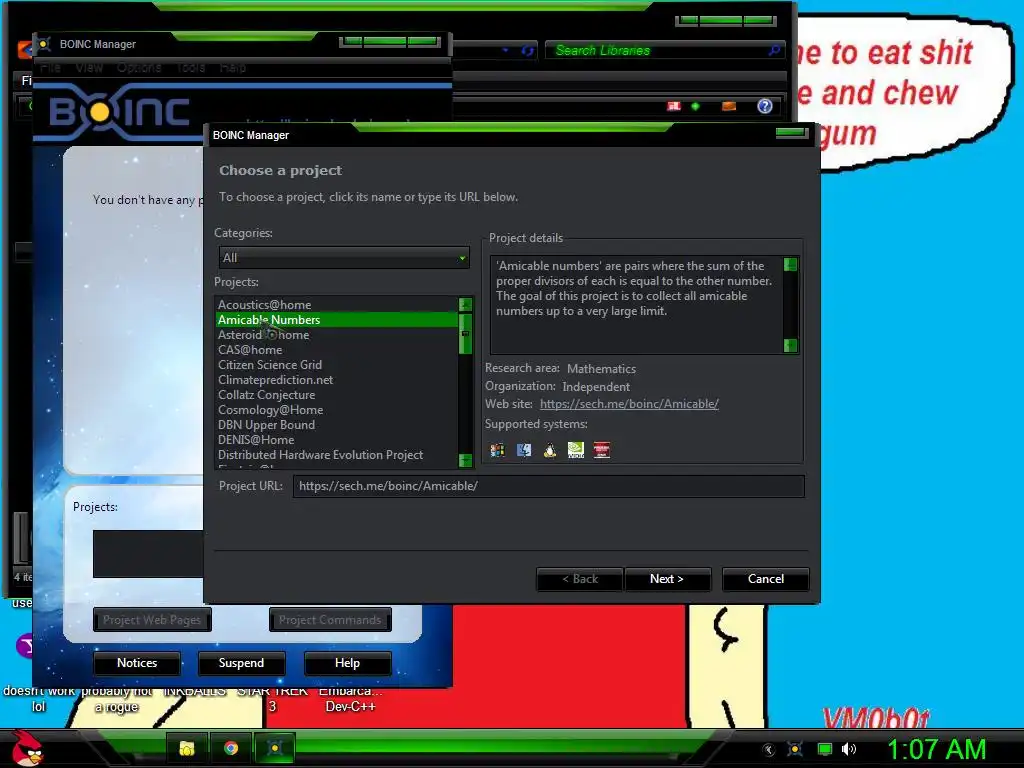1024x768 pixels.
Task: Open Help menu in BOINC Manager menu bar
Action: point(232,67)
